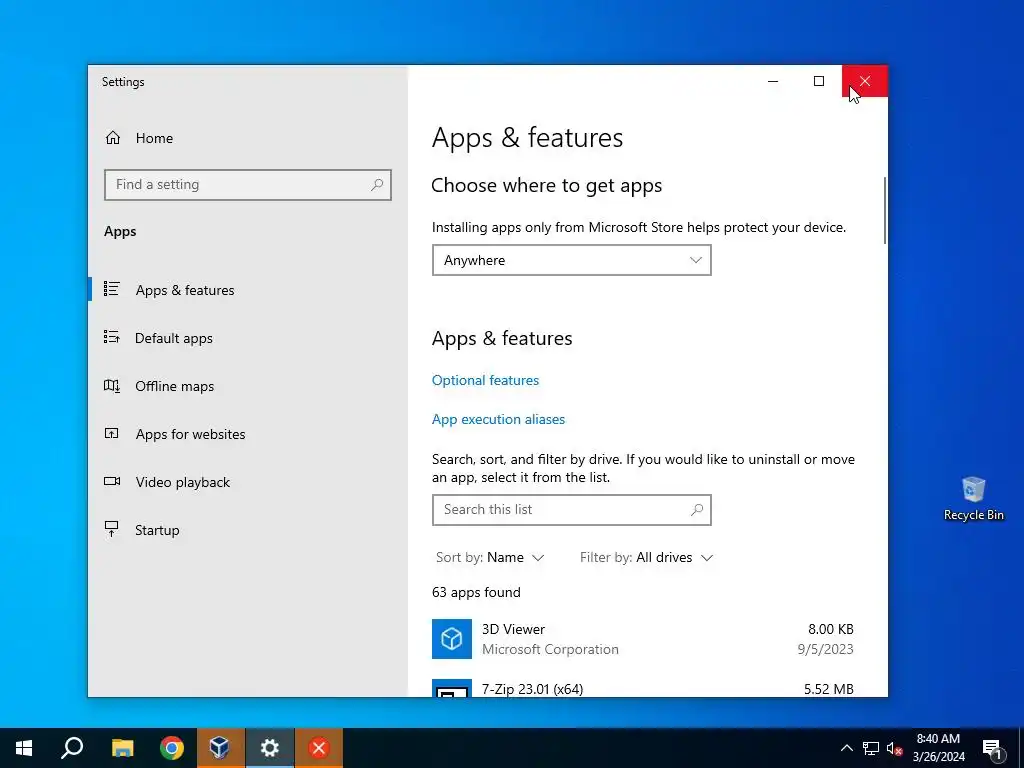Open Video playback settings

click(x=182, y=482)
